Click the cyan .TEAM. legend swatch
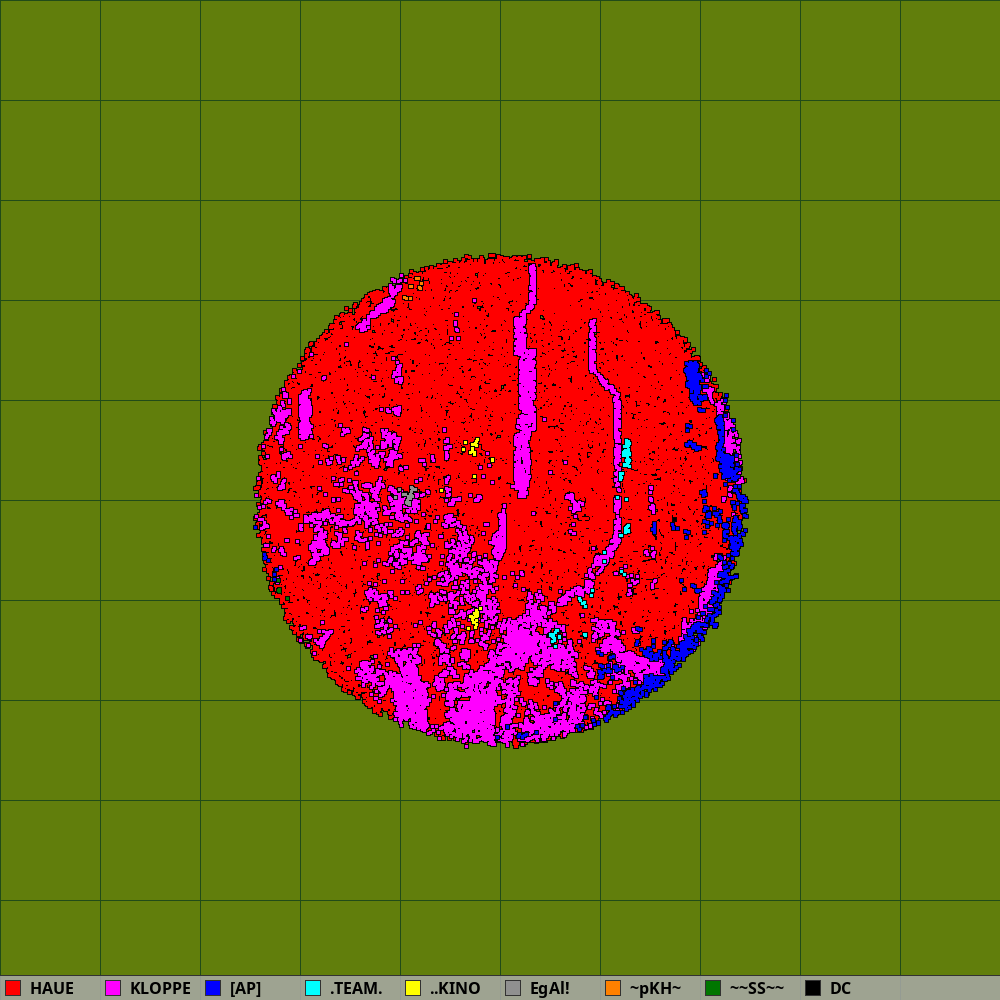The image size is (1000, 1000). point(313,988)
